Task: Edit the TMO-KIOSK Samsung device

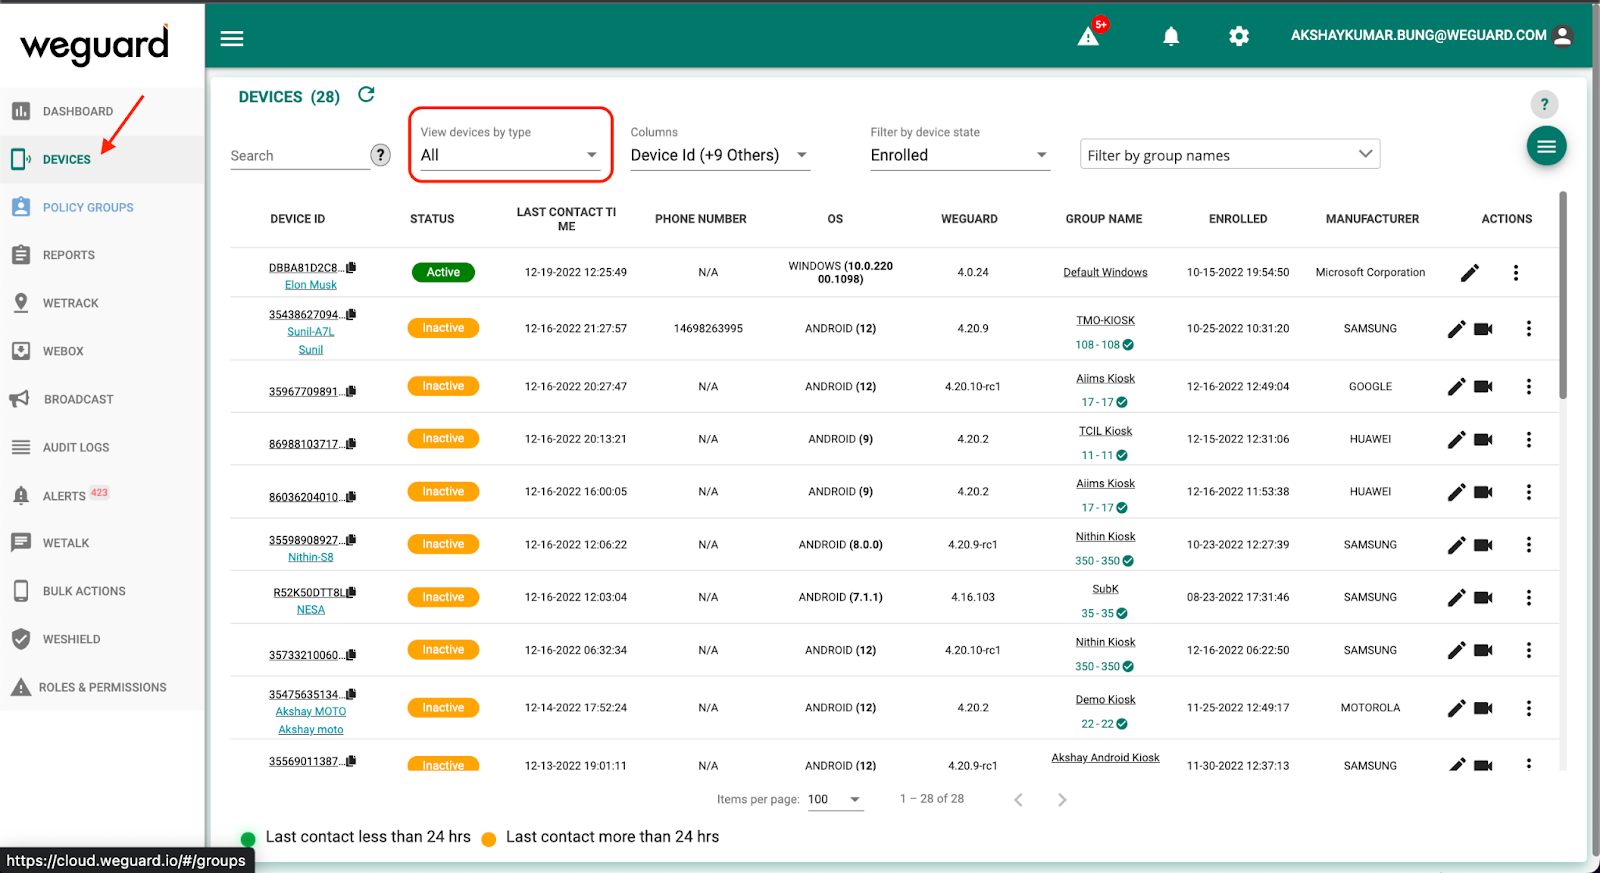Action: coord(1456,329)
